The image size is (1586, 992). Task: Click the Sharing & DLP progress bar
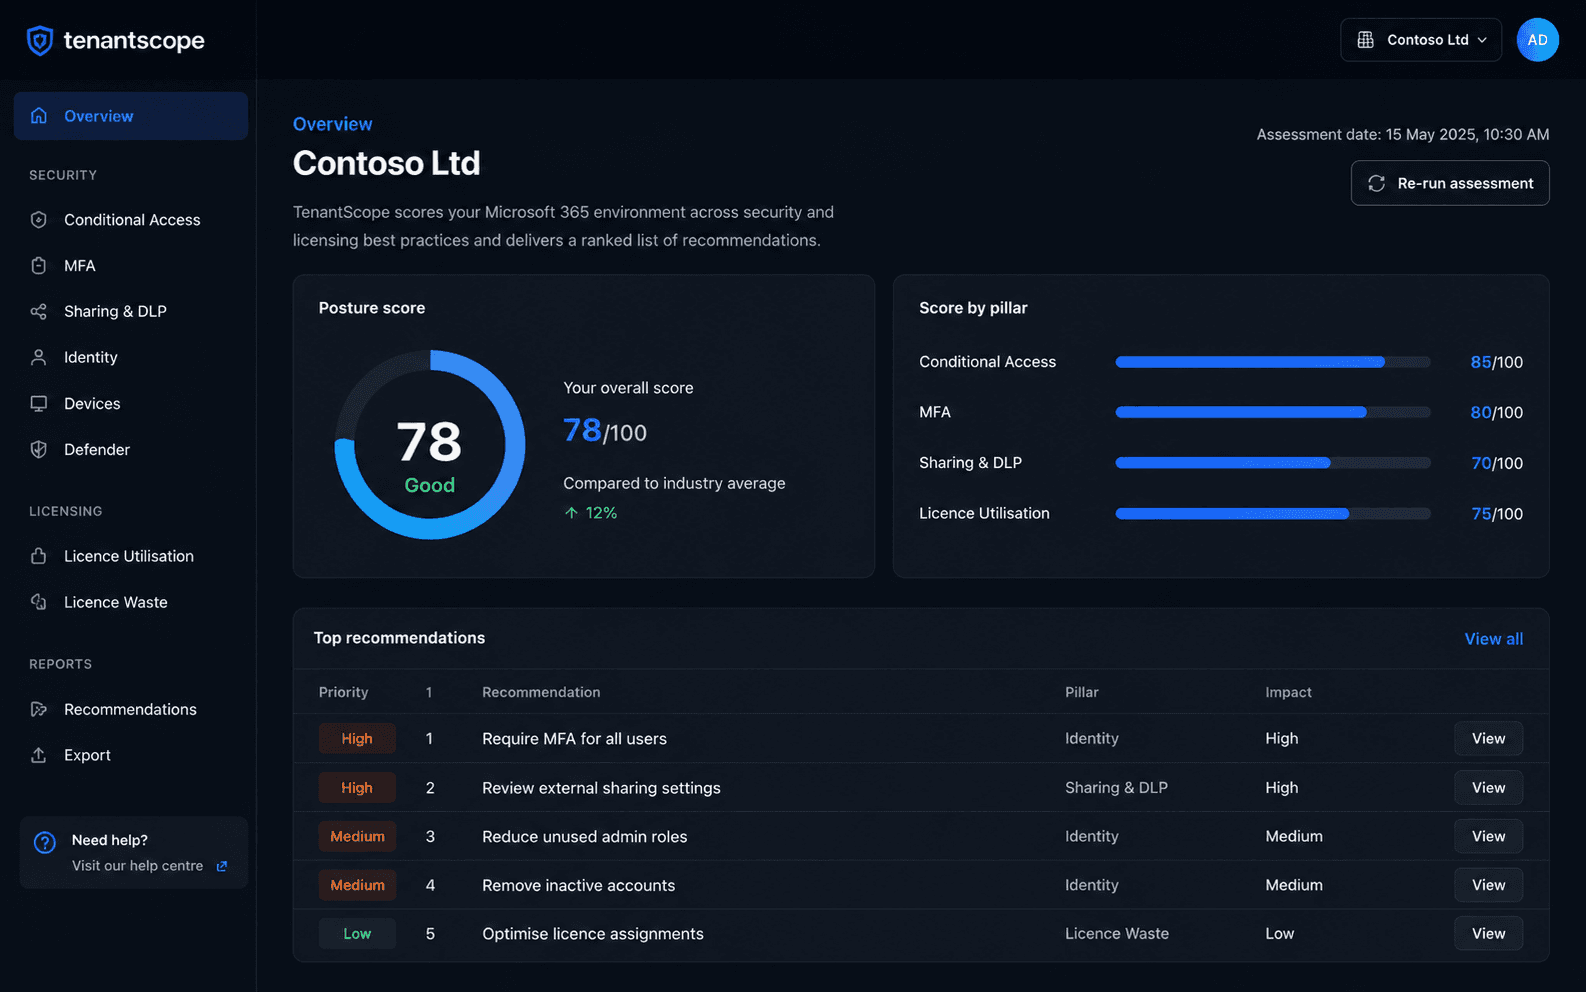tap(1273, 463)
